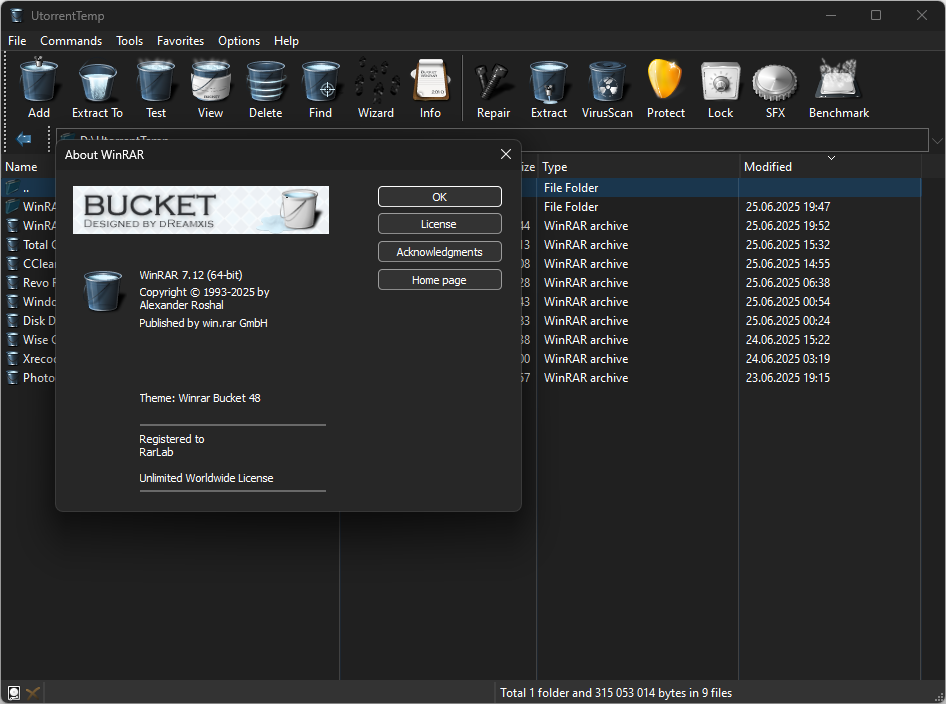Click the Test archive toolbar icon
946x704 pixels.
[x=156, y=80]
